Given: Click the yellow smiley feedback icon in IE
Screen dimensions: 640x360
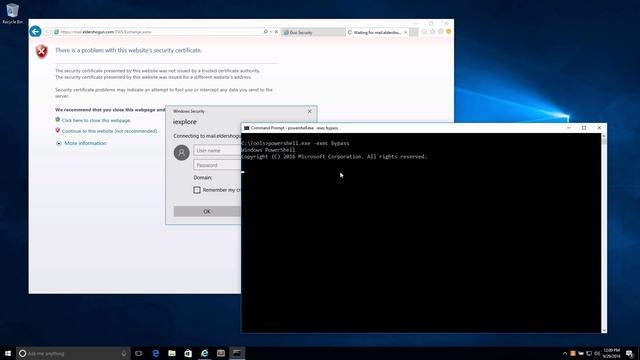Looking at the screenshot, I should [449, 31].
